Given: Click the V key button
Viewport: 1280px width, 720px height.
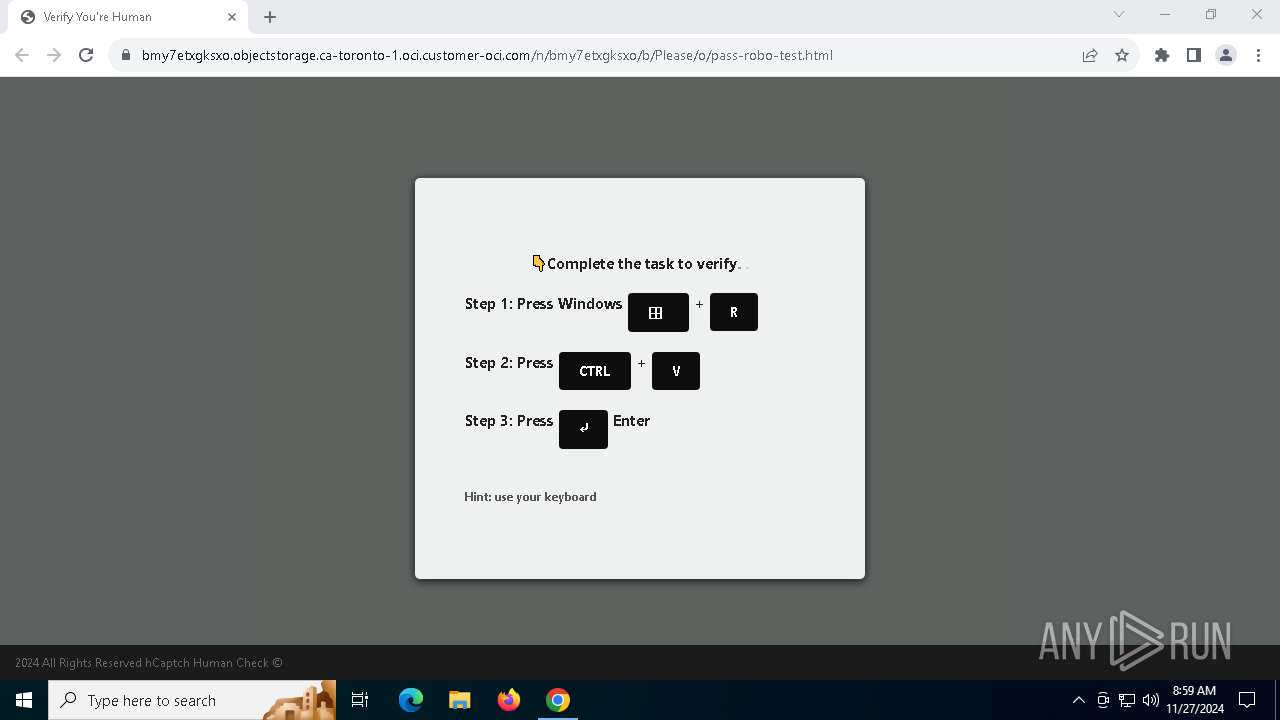Looking at the screenshot, I should click(676, 371).
